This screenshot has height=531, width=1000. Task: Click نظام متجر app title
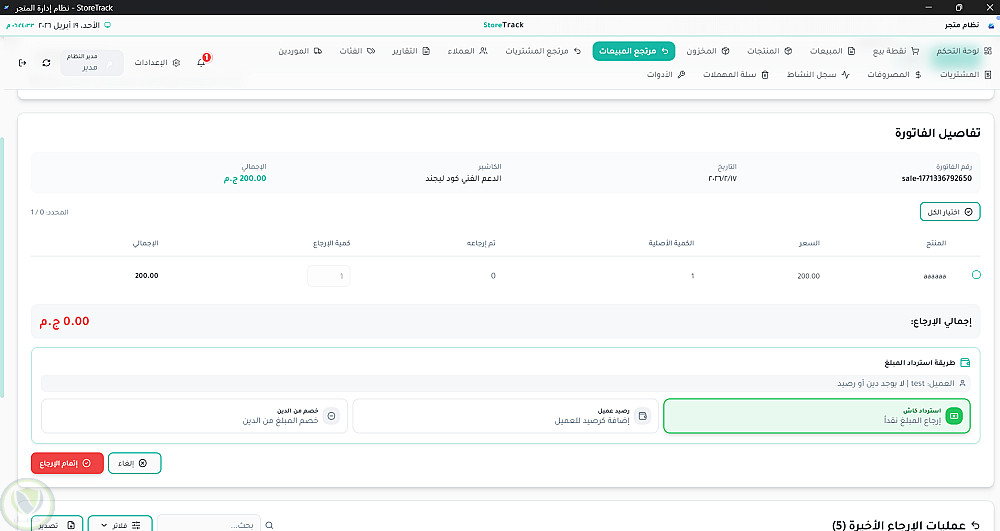[x=962, y=25]
